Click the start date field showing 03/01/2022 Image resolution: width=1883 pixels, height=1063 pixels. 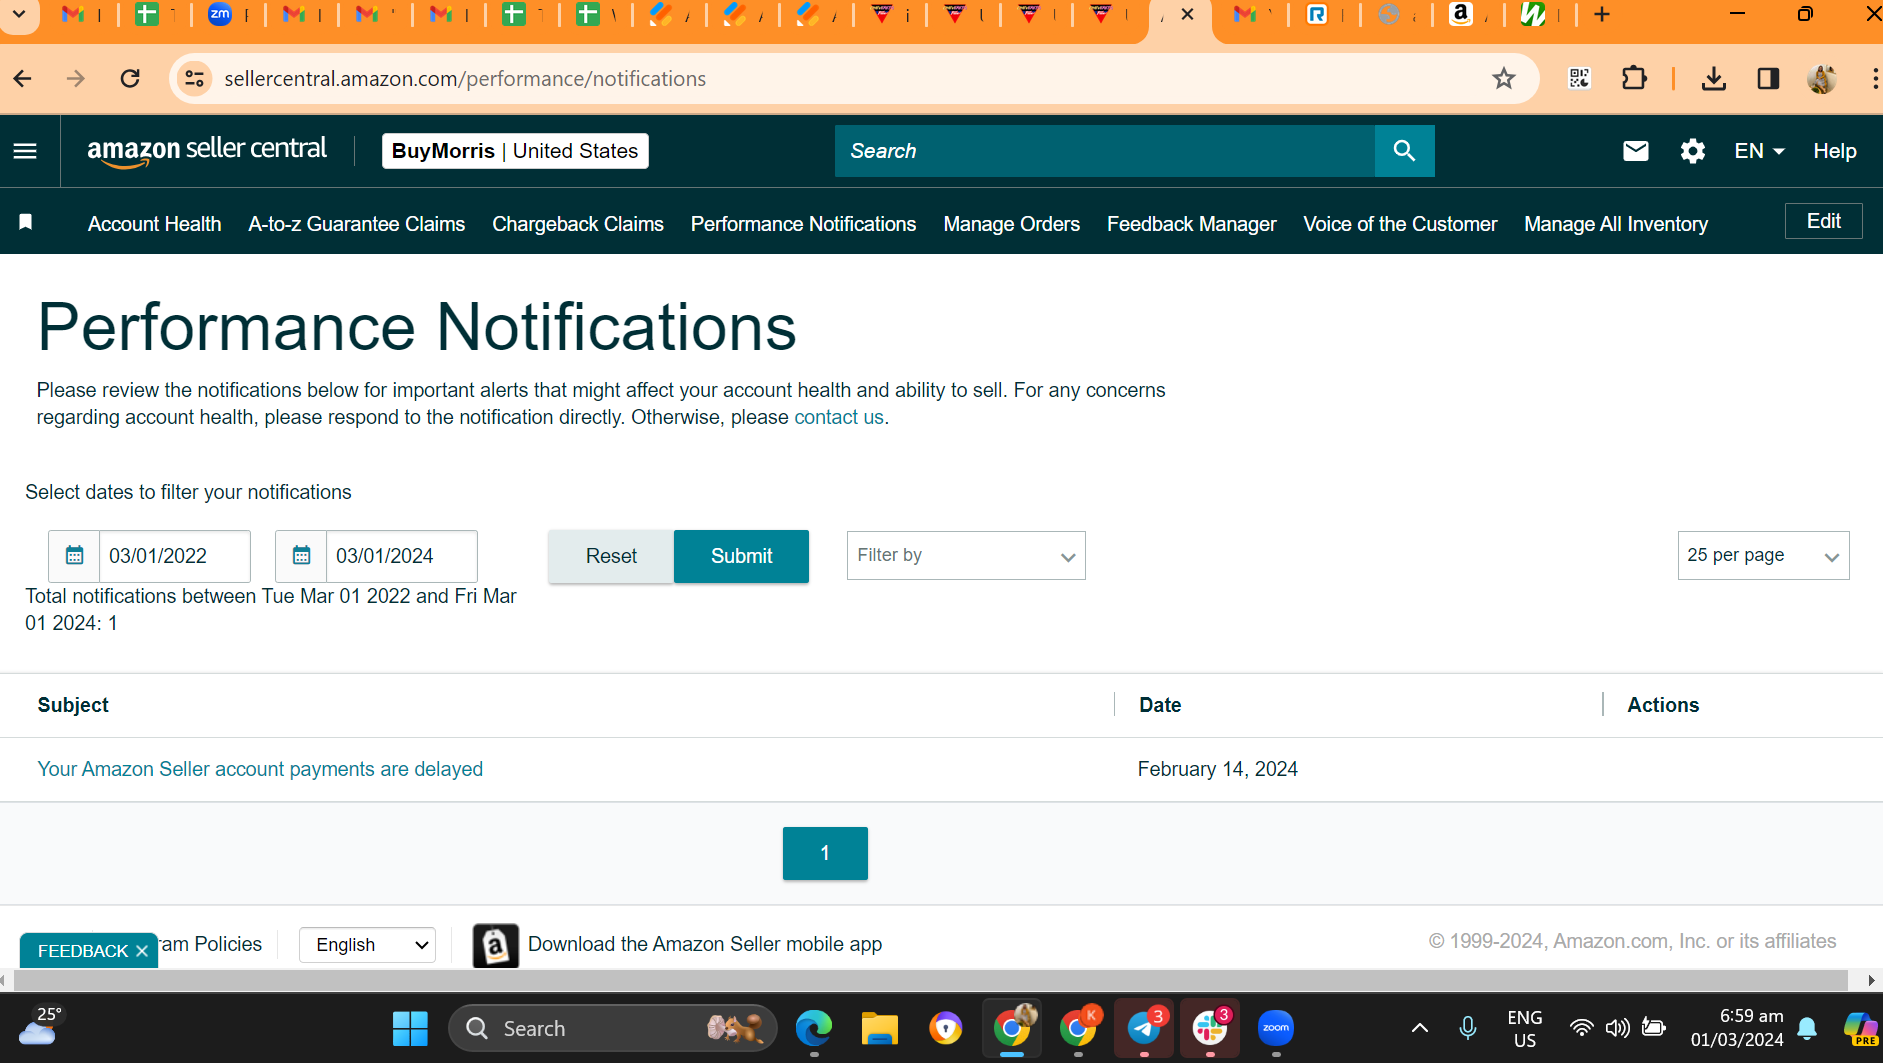(174, 556)
